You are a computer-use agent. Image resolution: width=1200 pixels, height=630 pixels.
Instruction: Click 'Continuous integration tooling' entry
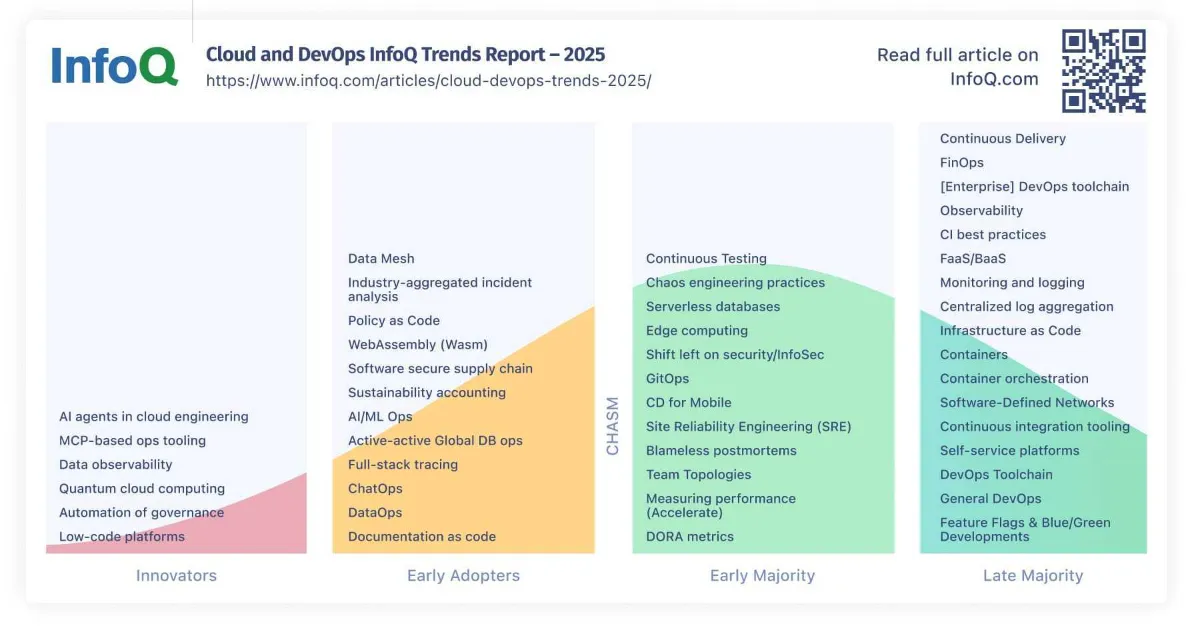[1035, 427]
